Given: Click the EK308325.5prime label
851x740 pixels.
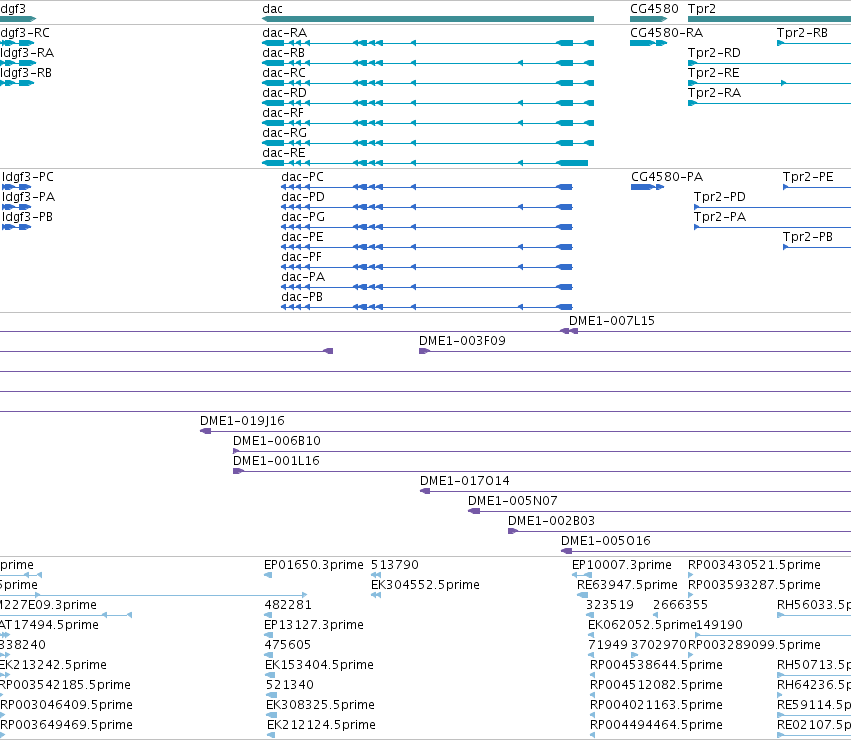Looking at the screenshot, I should coord(320,705).
